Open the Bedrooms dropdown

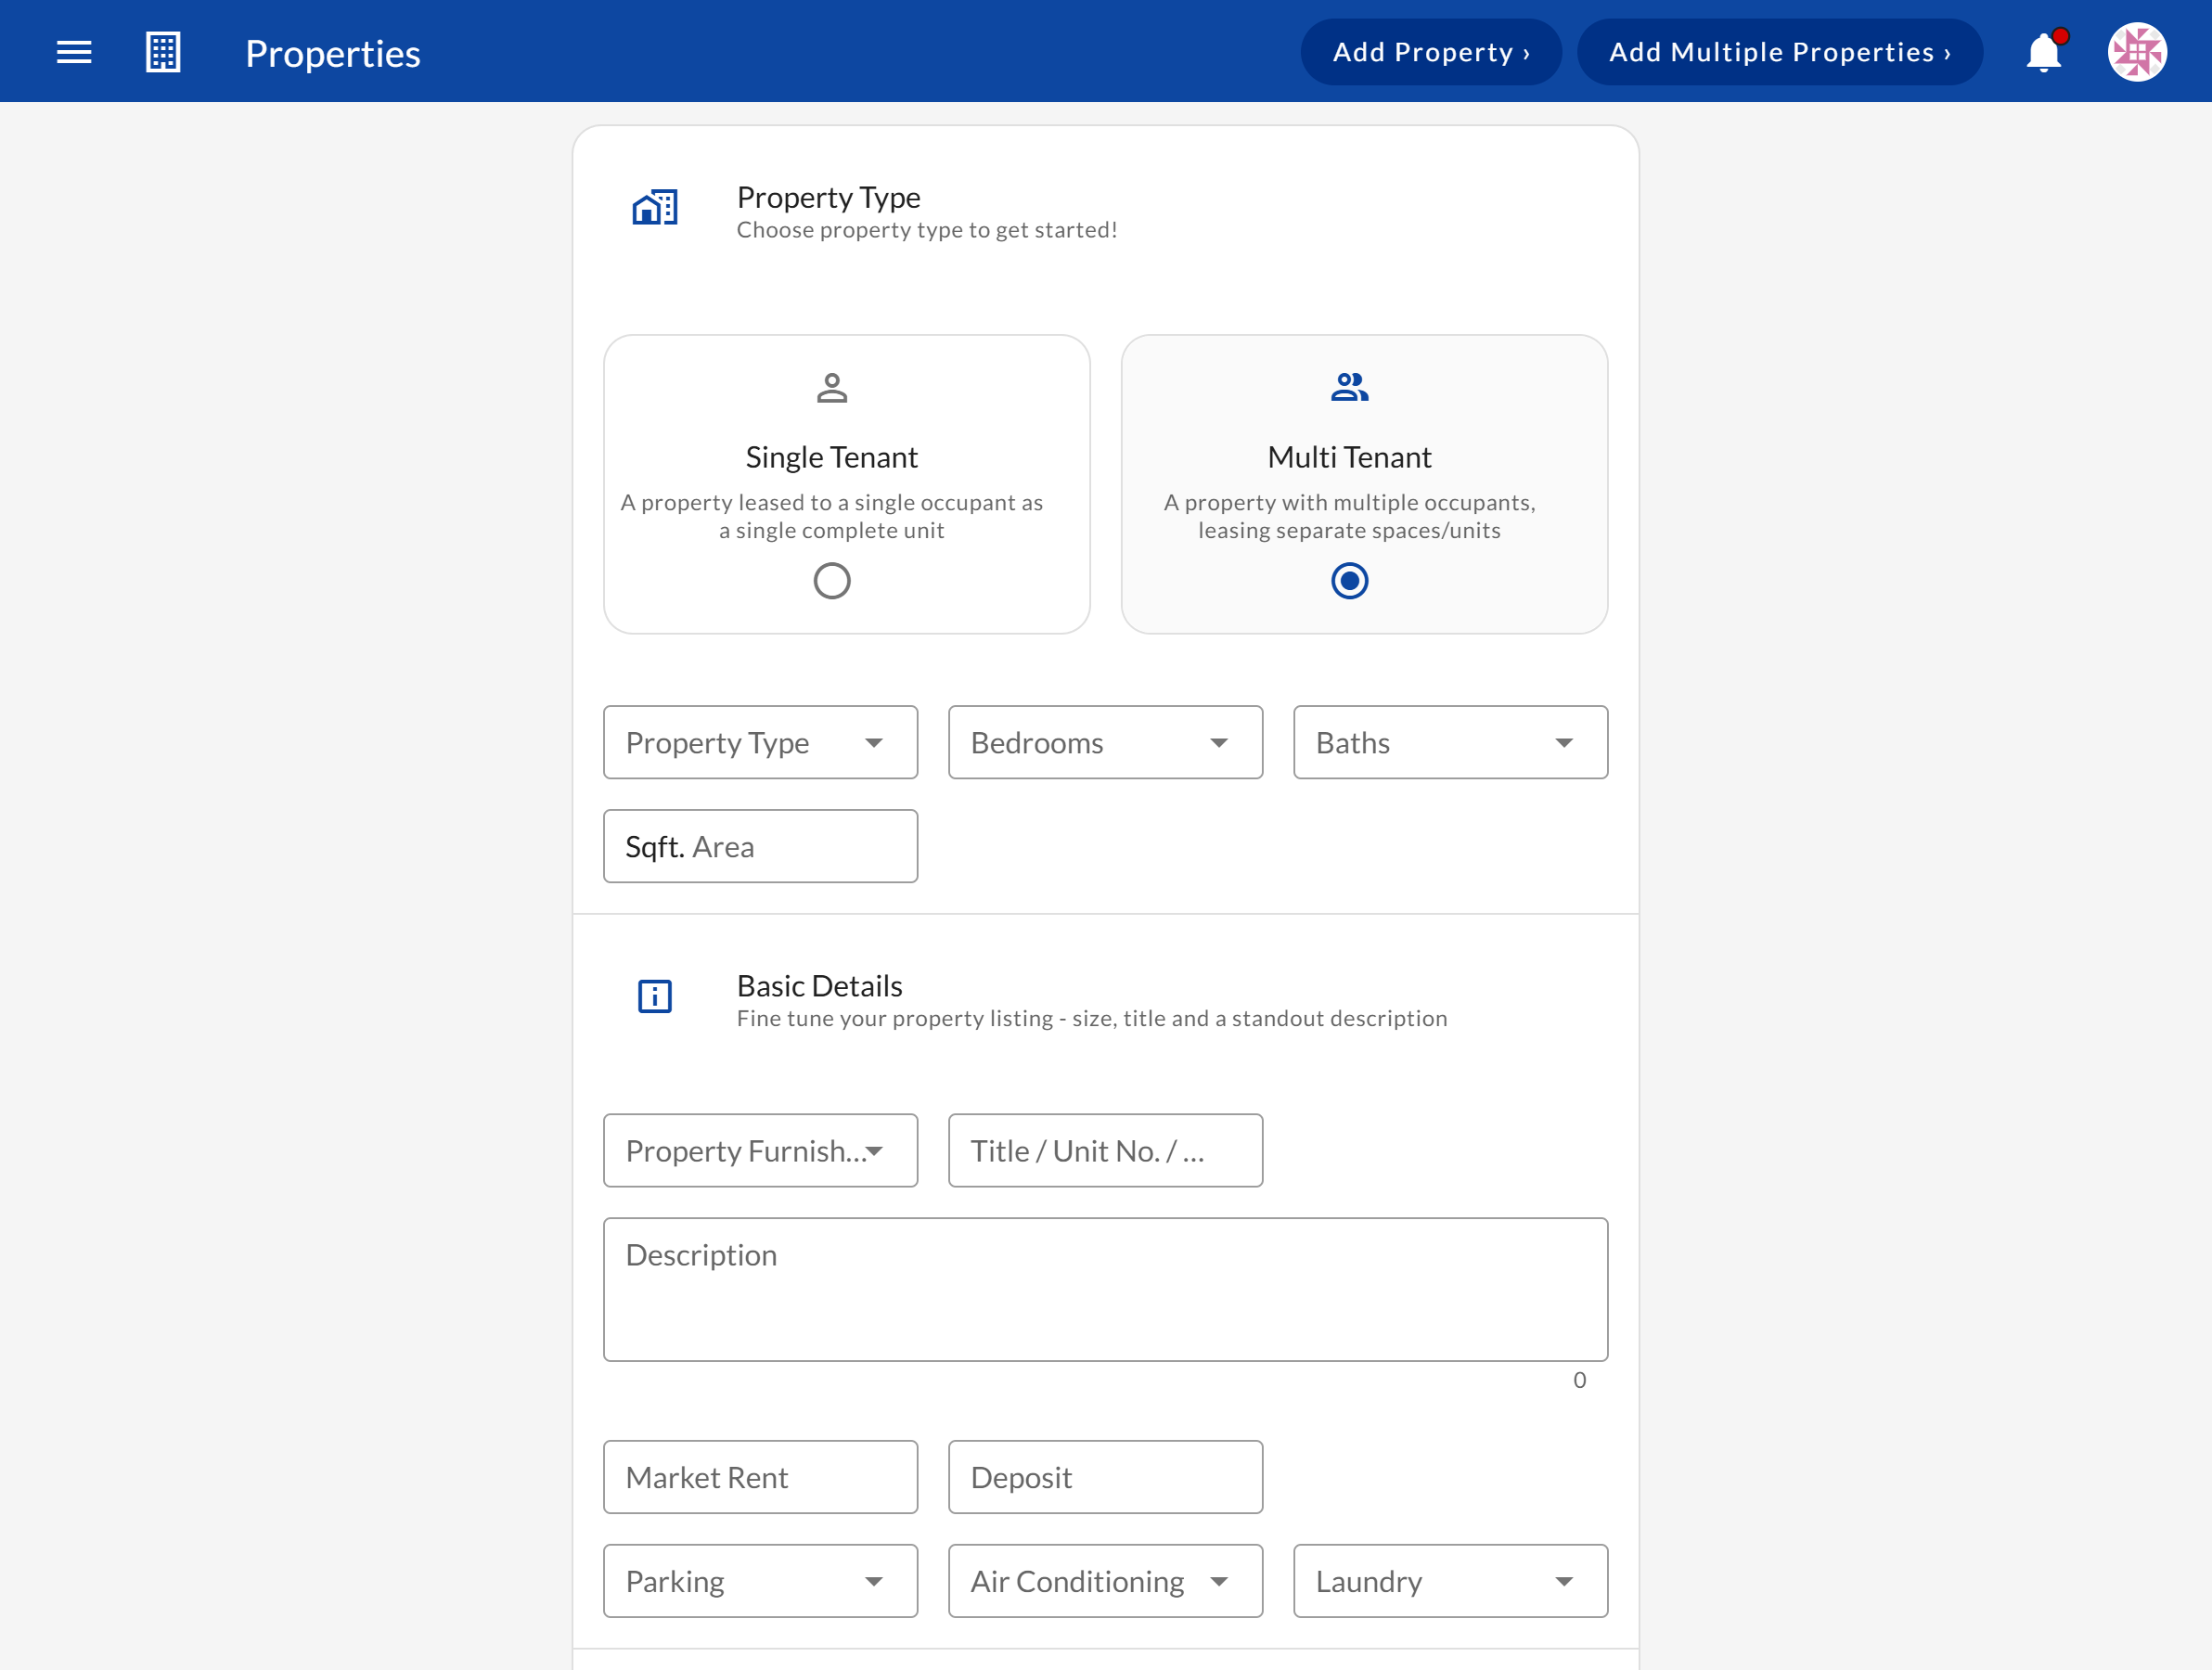(x=1105, y=742)
